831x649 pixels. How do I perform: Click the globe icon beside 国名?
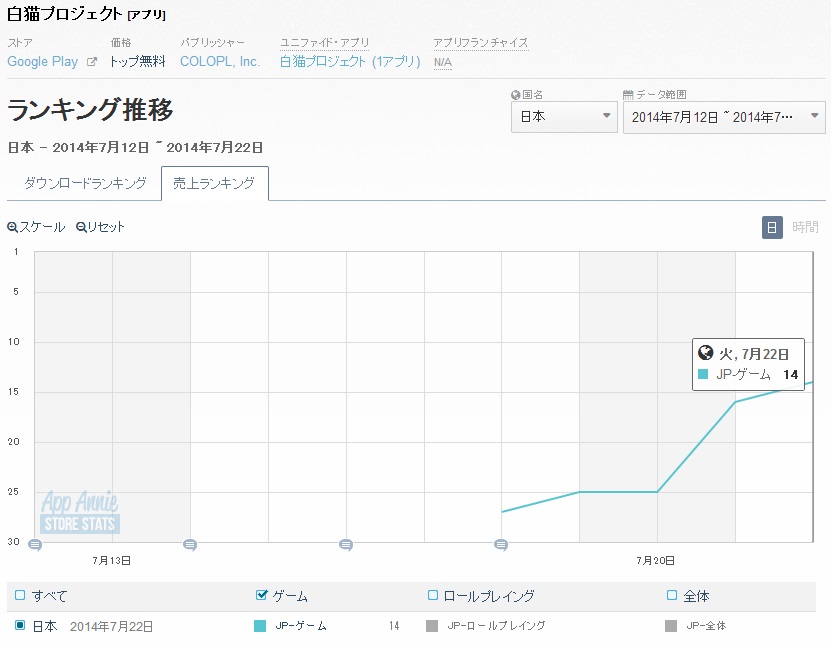[x=515, y=95]
